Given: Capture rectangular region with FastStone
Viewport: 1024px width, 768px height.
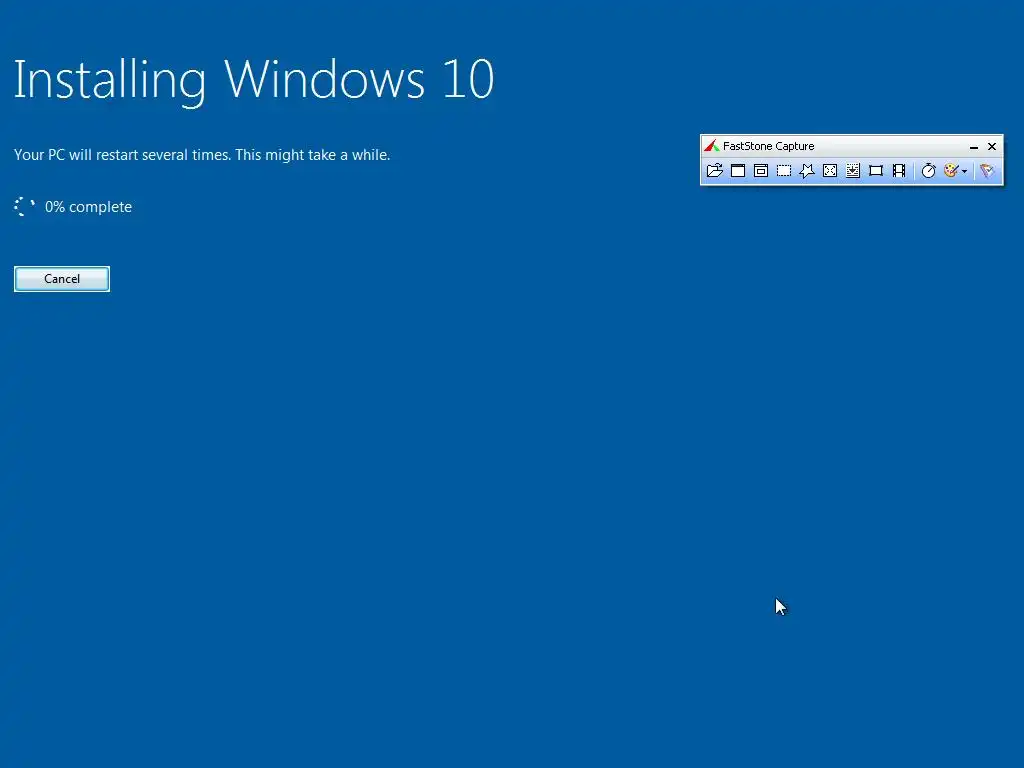Looking at the screenshot, I should click(x=784, y=170).
